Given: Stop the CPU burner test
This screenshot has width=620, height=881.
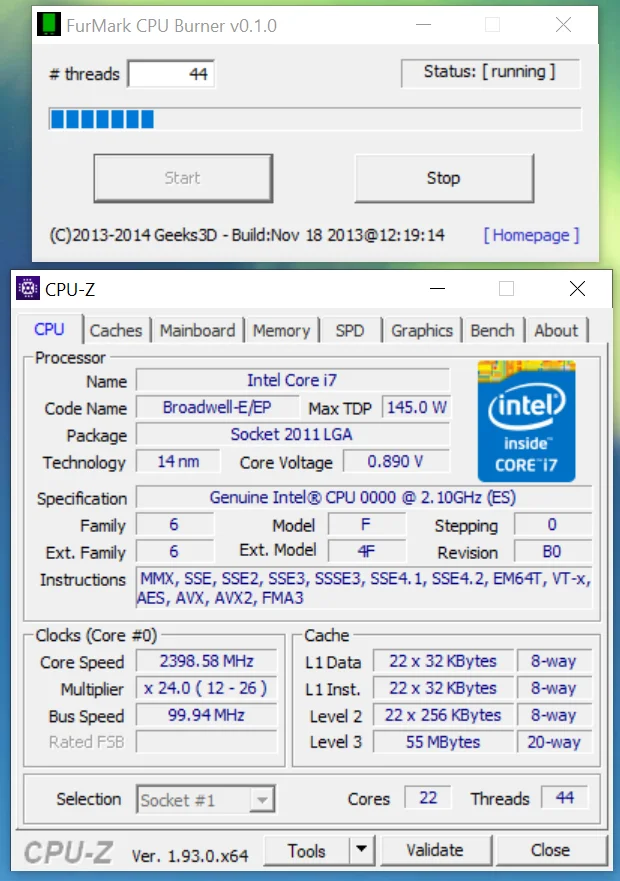Looking at the screenshot, I should [443, 178].
